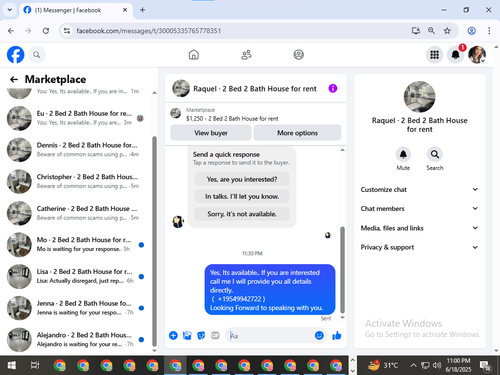The height and width of the screenshot is (375, 500).
Task: Mute the conversation with the bell icon
Action: point(403,154)
